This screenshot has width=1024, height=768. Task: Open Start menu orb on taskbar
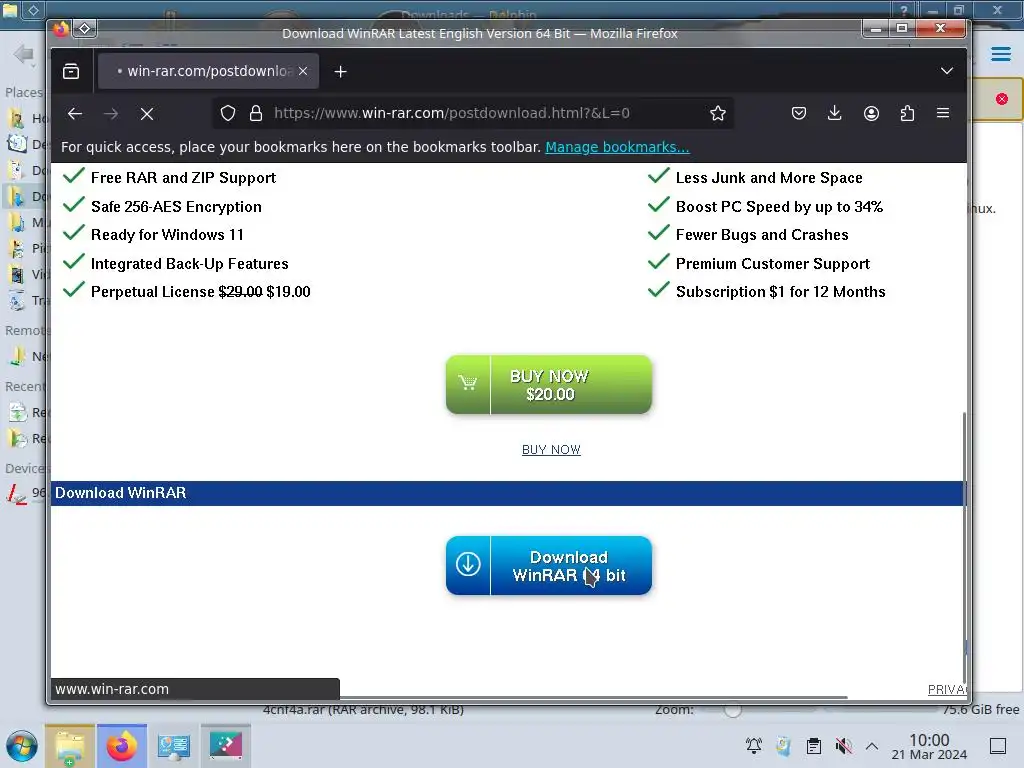pos(22,746)
